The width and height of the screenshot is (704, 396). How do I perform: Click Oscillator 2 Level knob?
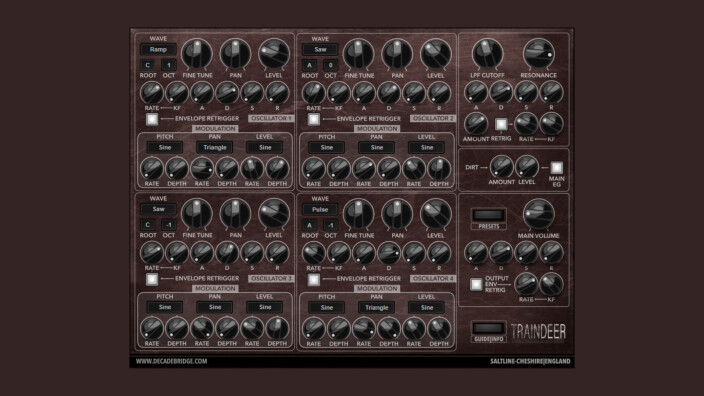pos(436,54)
